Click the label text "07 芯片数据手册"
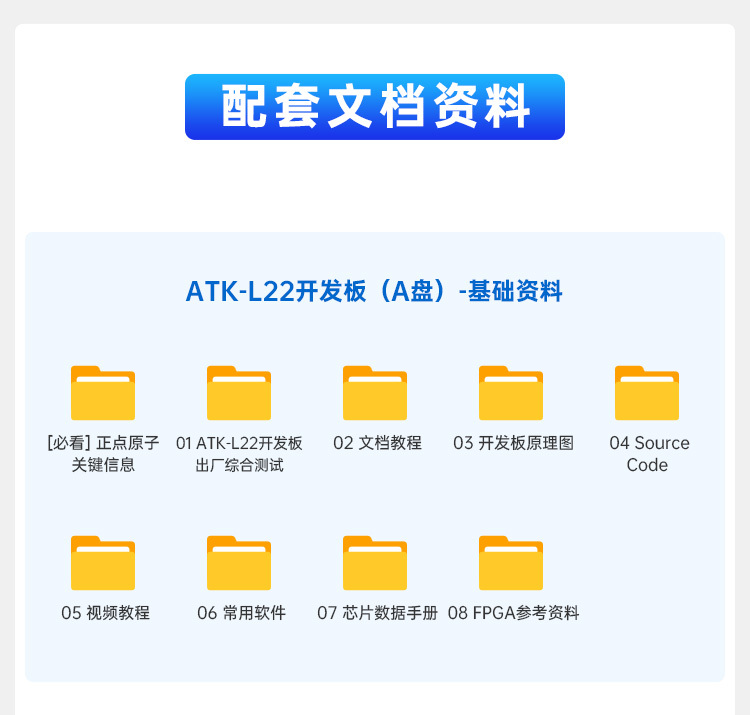 377,613
